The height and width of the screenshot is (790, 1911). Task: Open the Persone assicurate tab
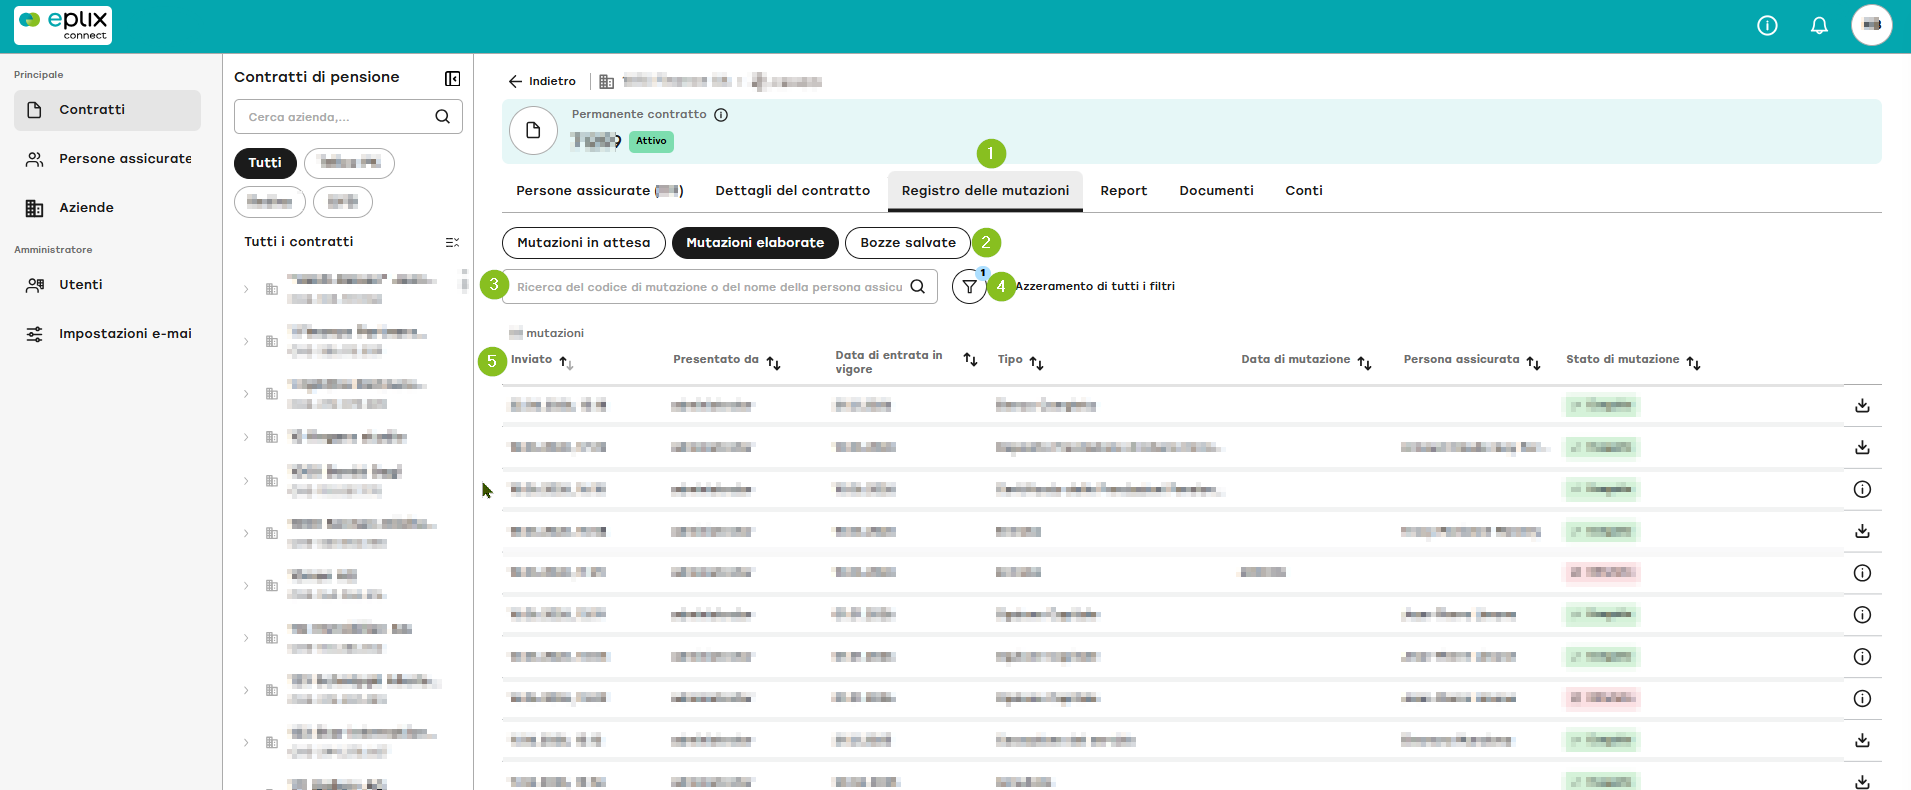[600, 191]
